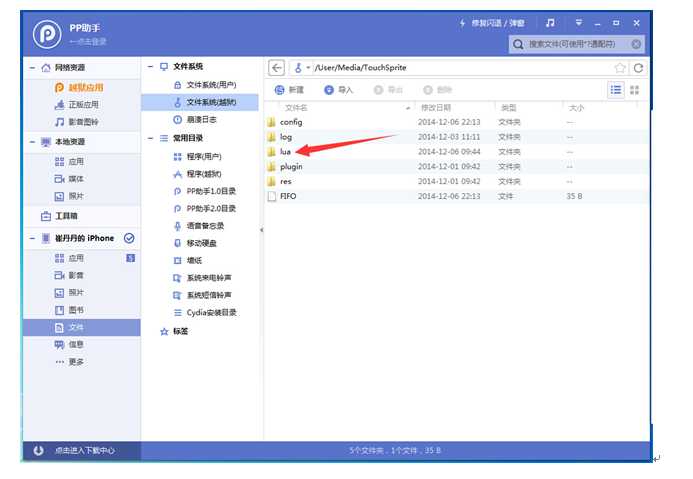The height and width of the screenshot is (479, 693).
Task: Collapse the 常用目录 tree
Action: pos(150,138)
